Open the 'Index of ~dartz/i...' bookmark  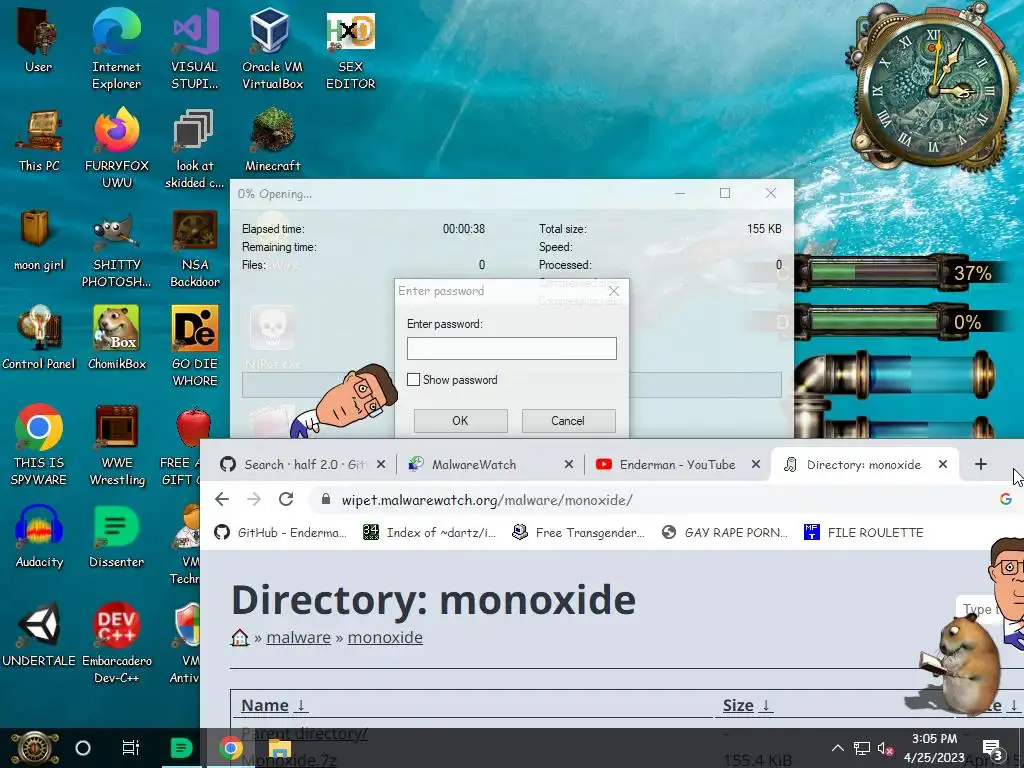(430, 532)
